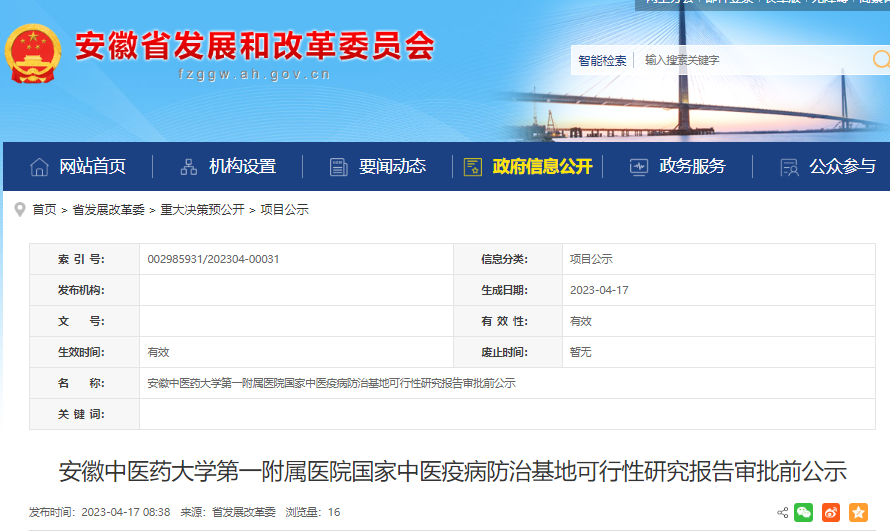Click the publish time 2023-04-17 08:38

126,512
